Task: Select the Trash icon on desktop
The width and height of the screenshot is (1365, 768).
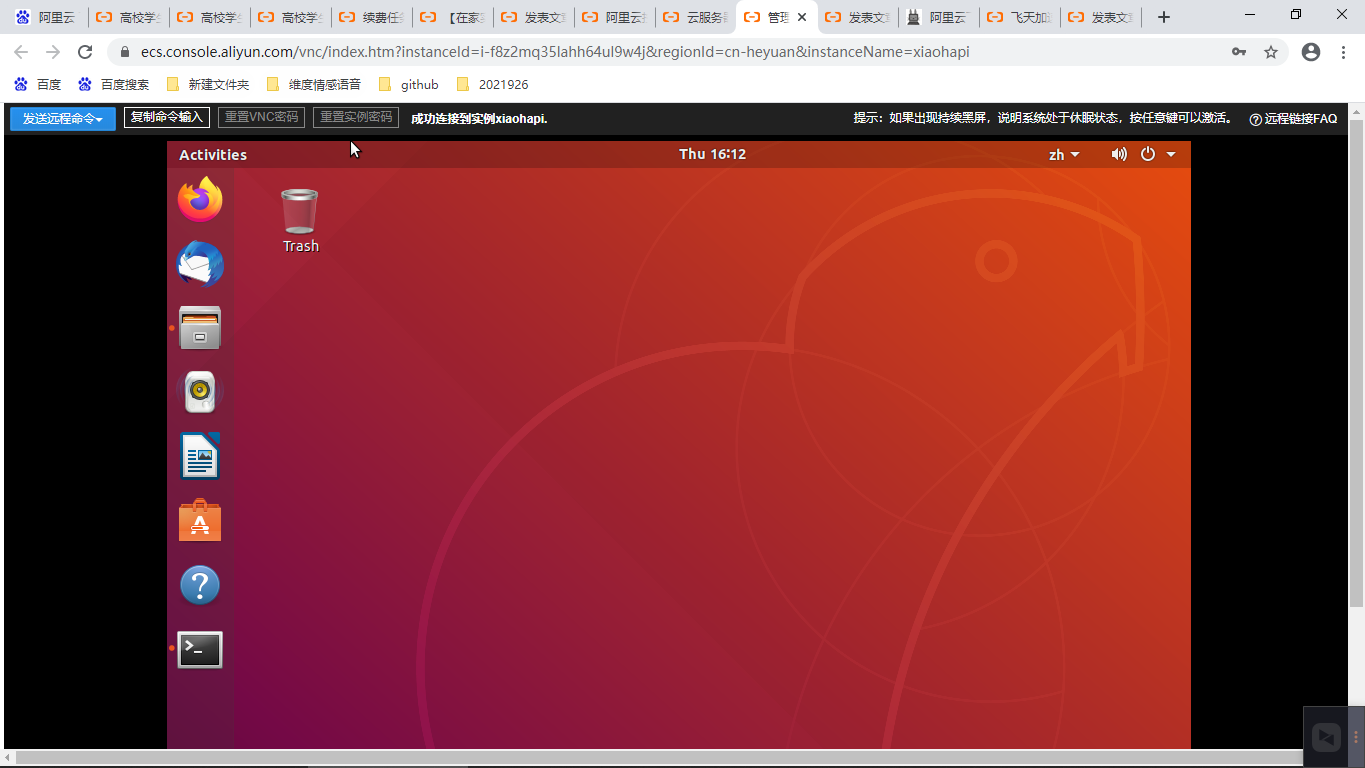Action: [300, 221]
